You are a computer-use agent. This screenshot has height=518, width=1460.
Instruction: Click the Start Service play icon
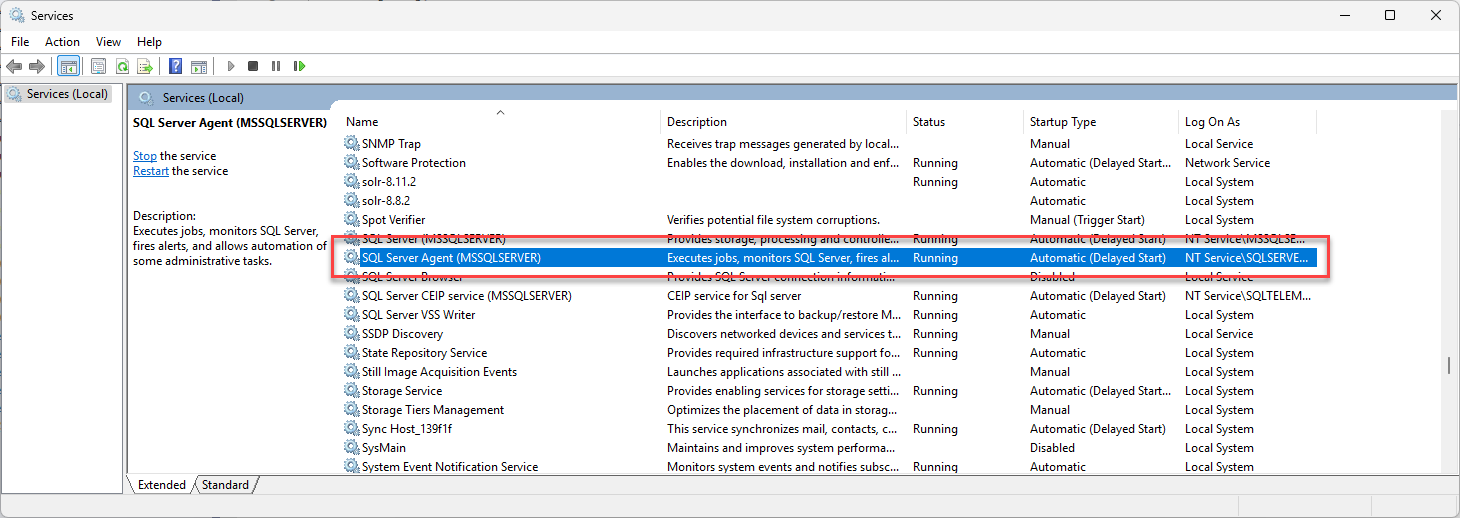[x=231, y=67]
